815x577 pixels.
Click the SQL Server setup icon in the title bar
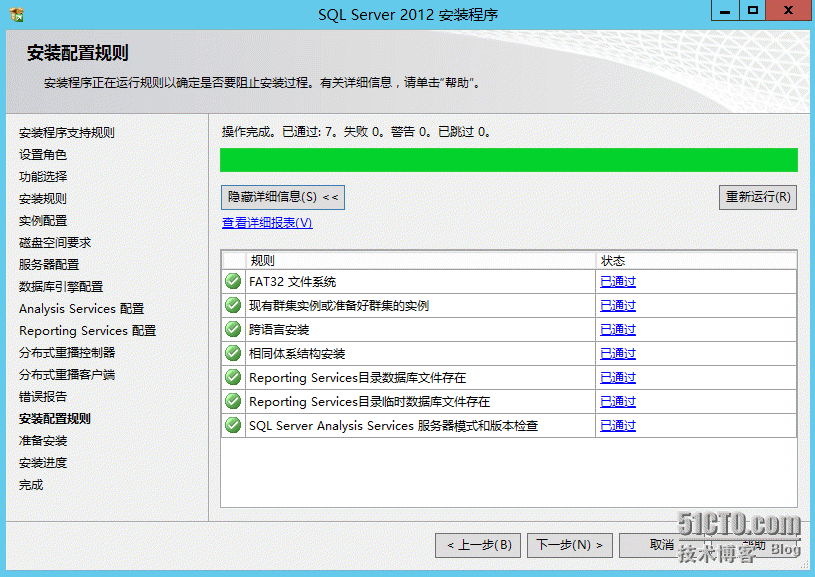pyautogui.click(x=17, y=14)
